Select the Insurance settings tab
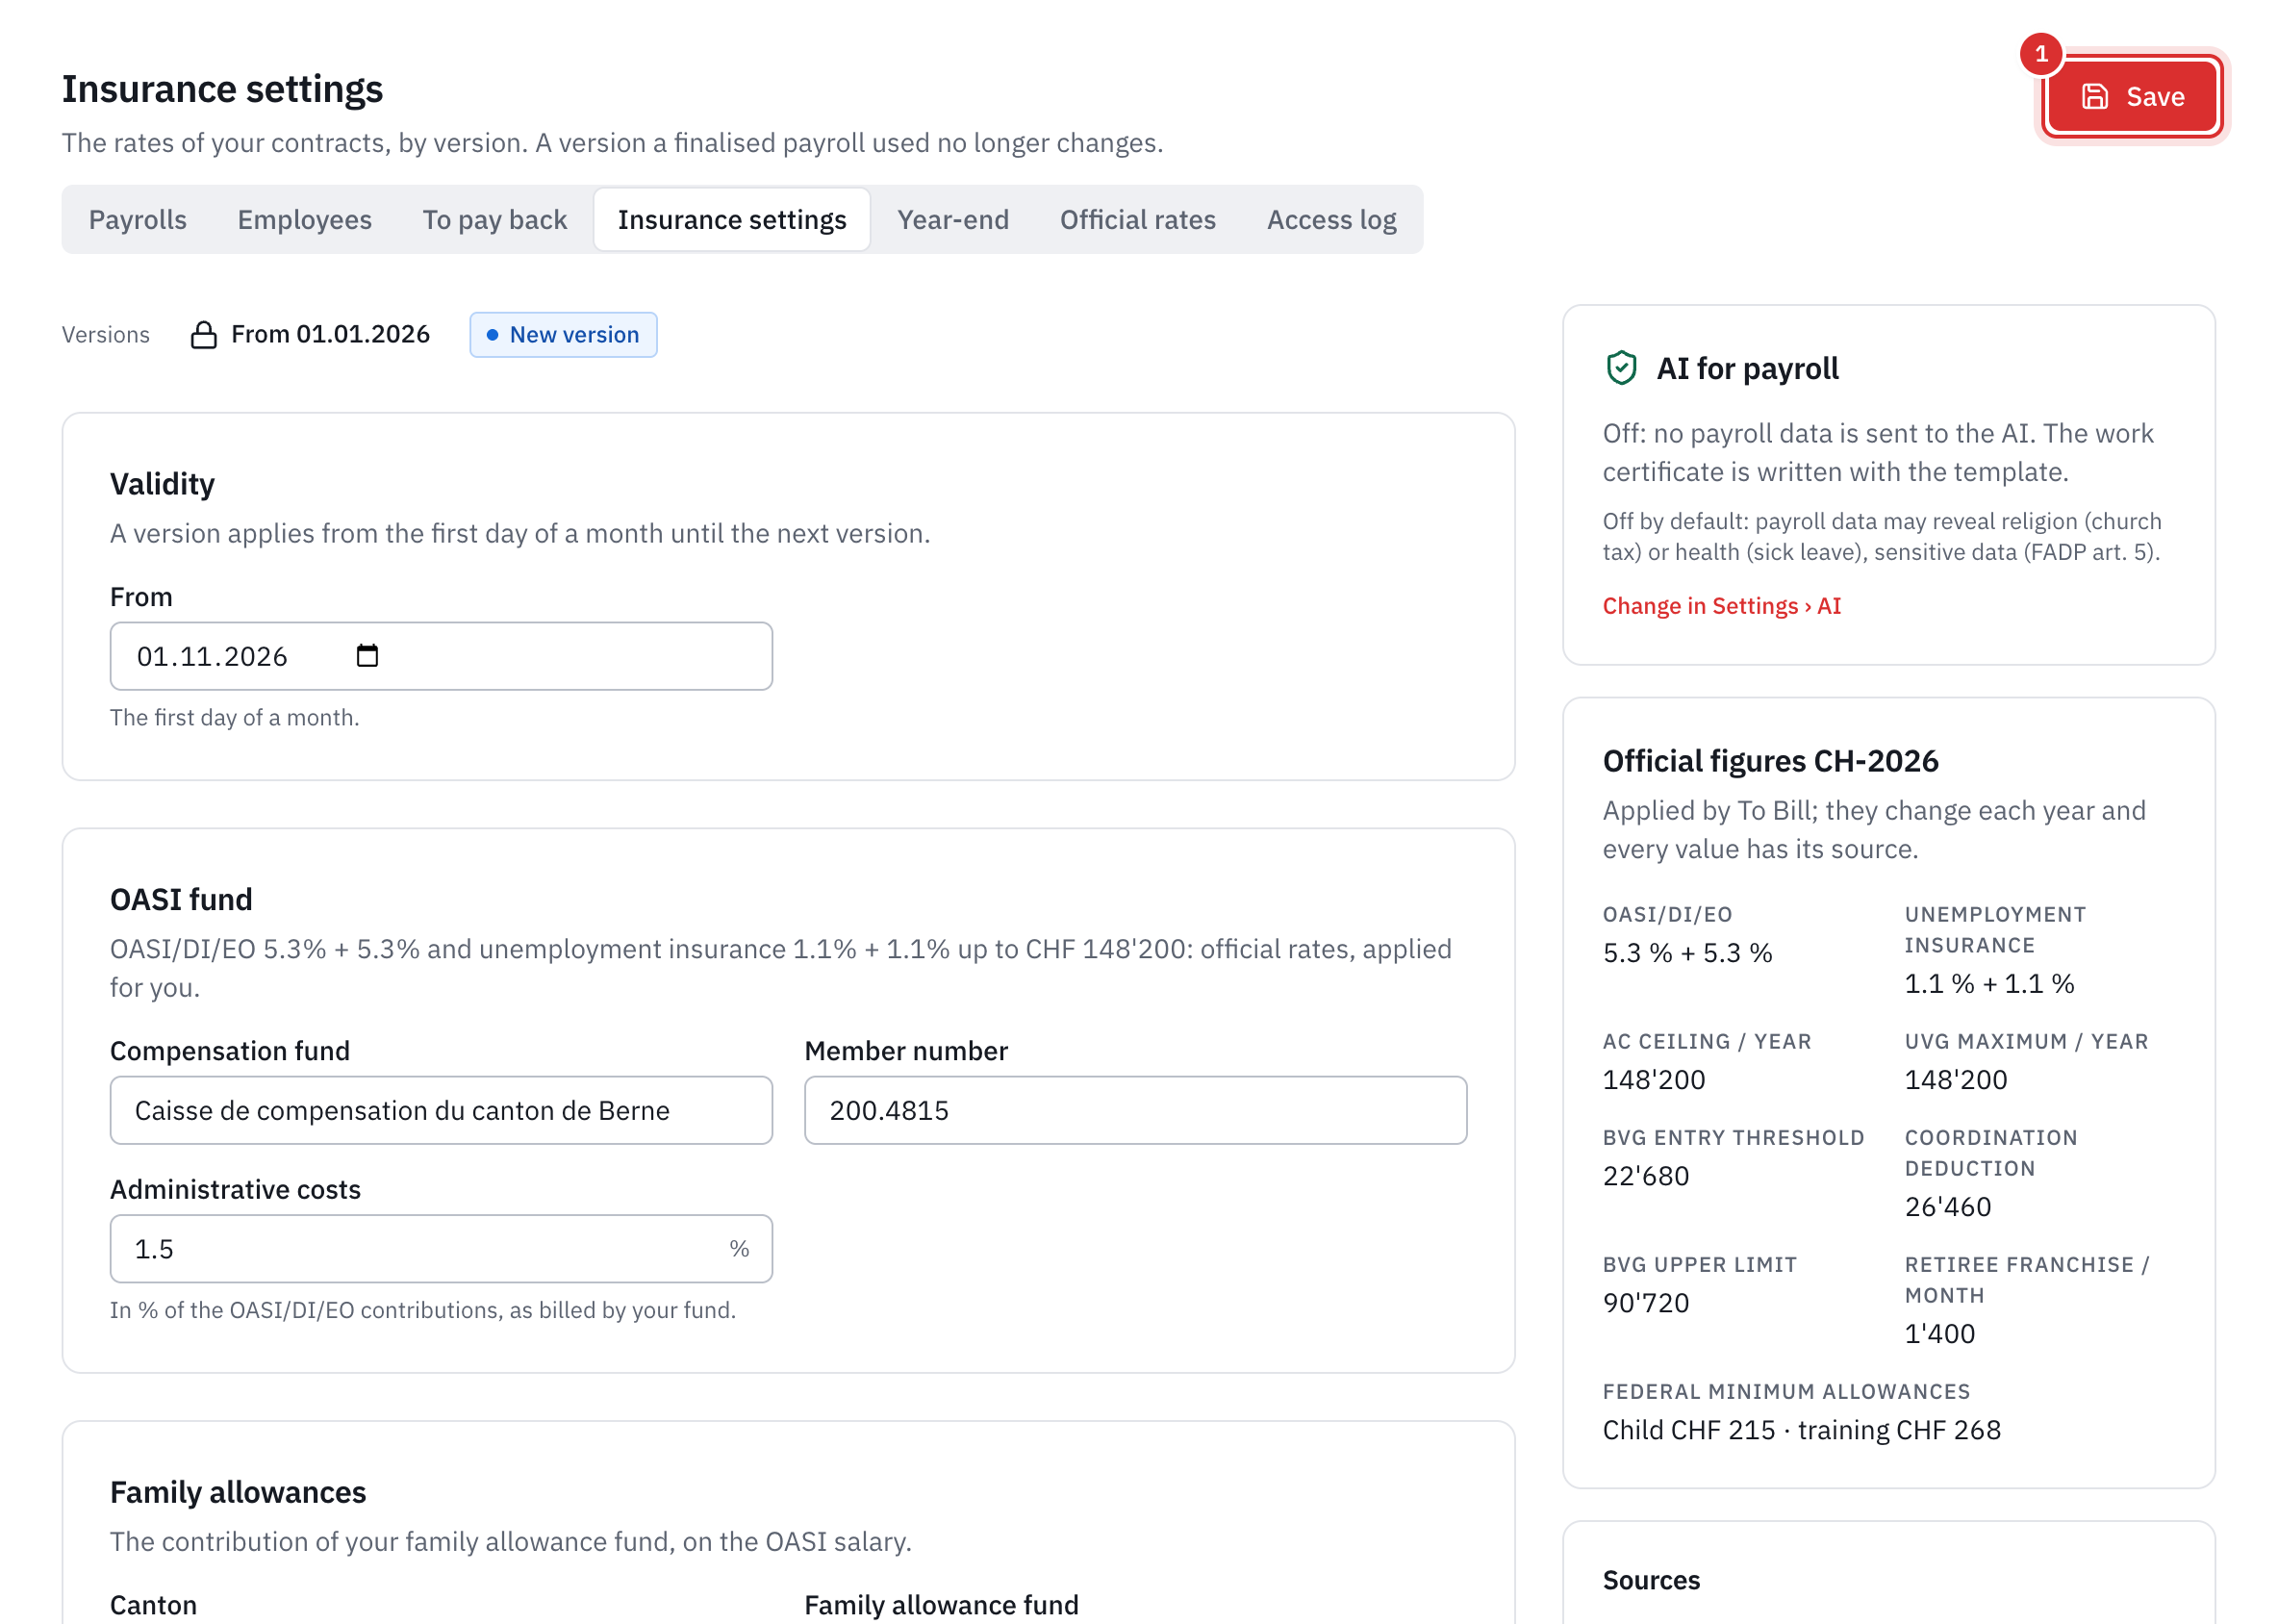Viewport: 2278px width, 1624px height. click(731, 219)
